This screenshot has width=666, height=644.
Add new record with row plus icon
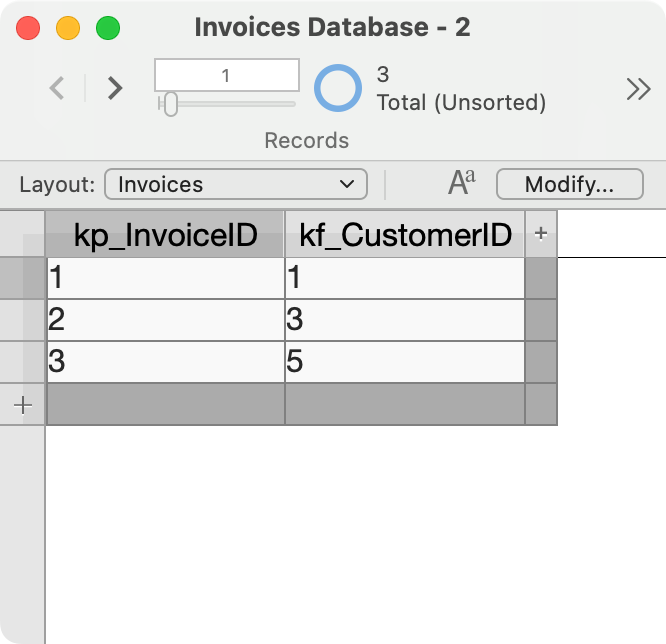coord(23,405)
